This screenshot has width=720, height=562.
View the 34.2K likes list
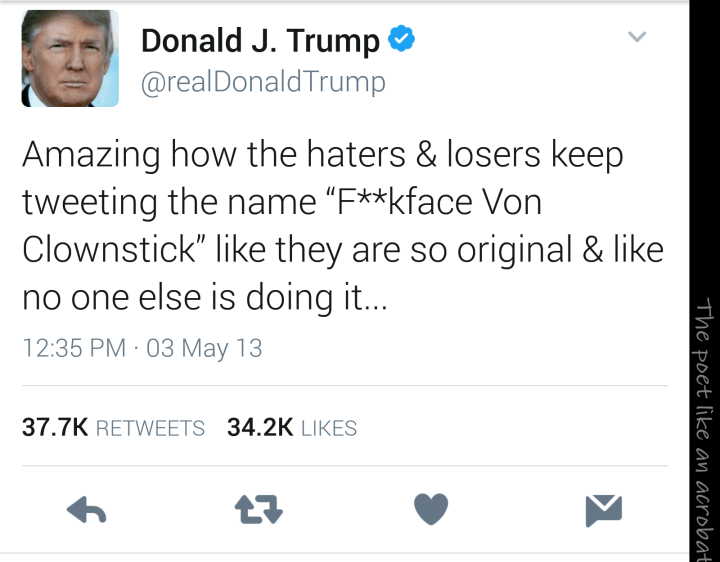click(x=291, y=428)
